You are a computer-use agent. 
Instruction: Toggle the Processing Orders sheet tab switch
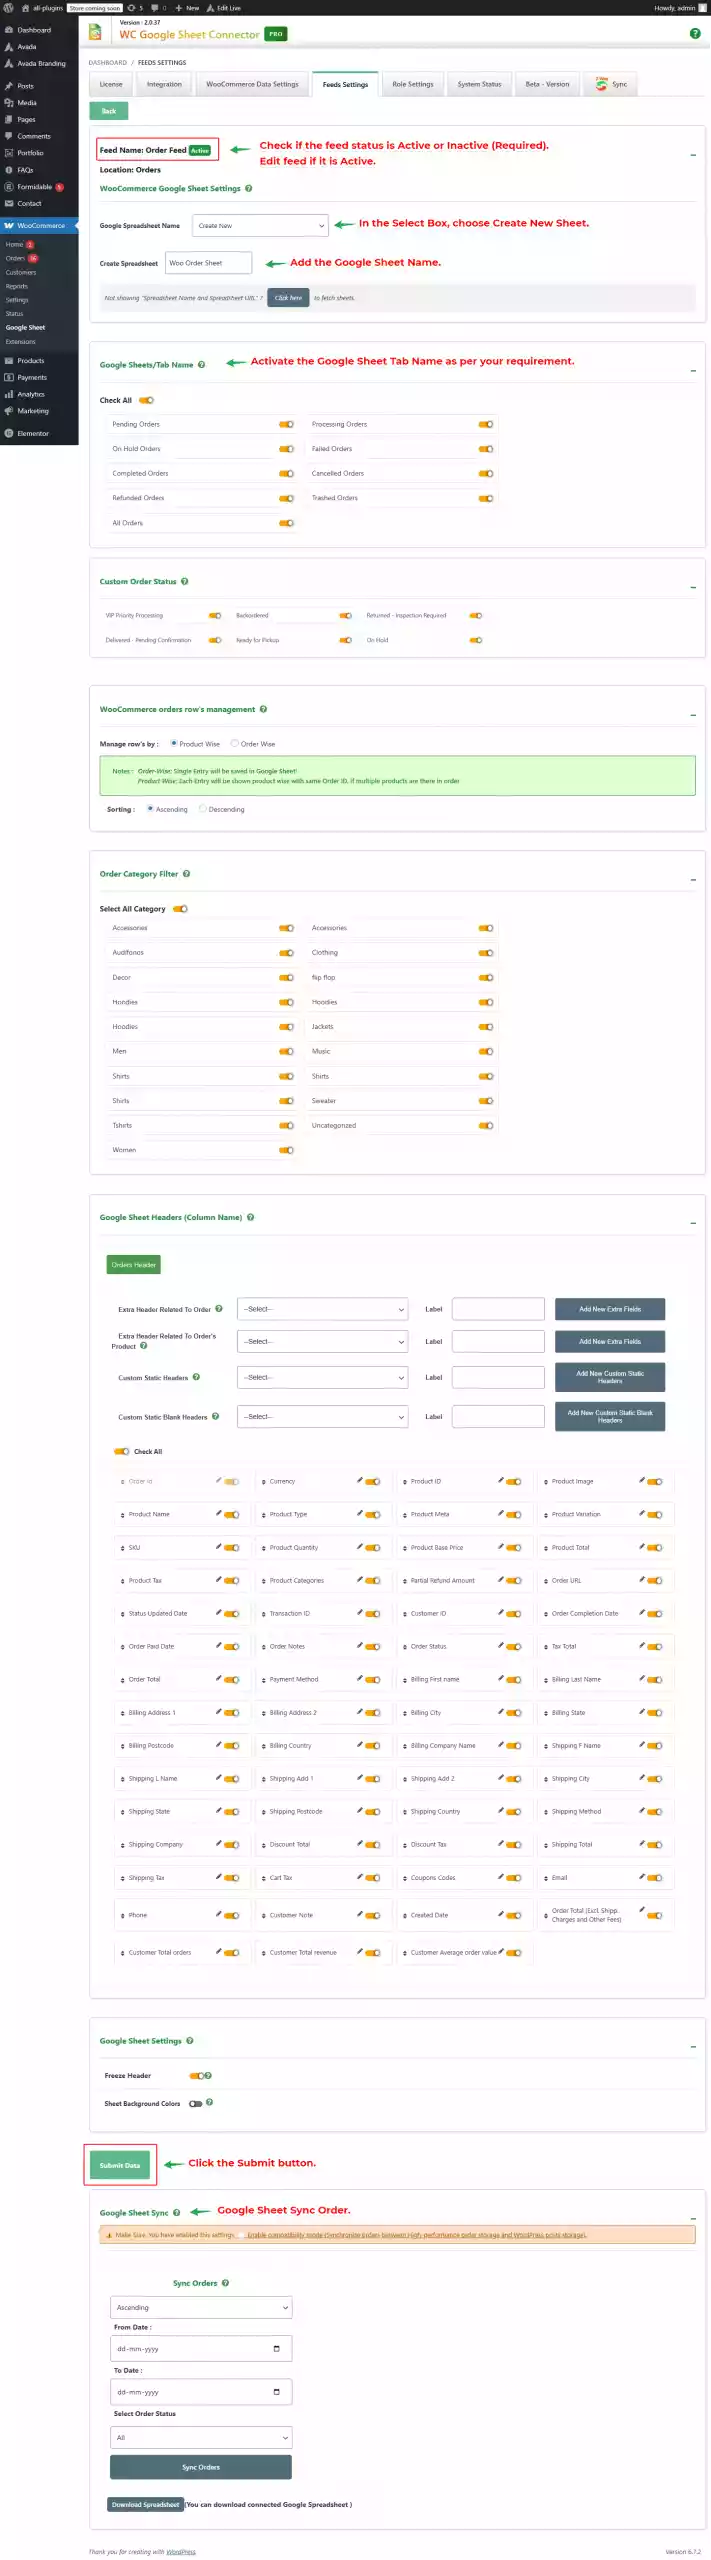pyautogui.click(x=486, y=424)
